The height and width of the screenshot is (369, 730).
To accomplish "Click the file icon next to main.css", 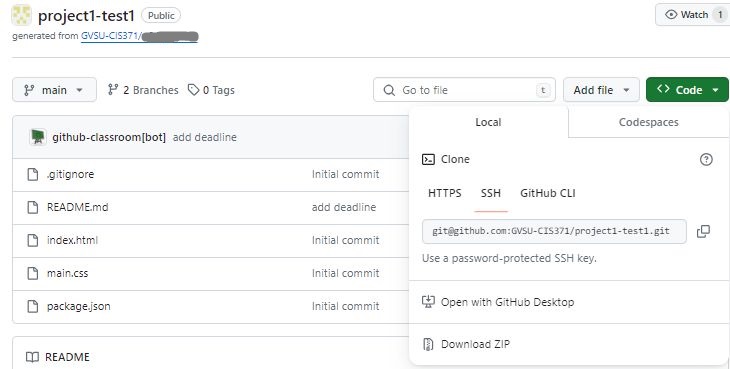I will pos(33,274).
